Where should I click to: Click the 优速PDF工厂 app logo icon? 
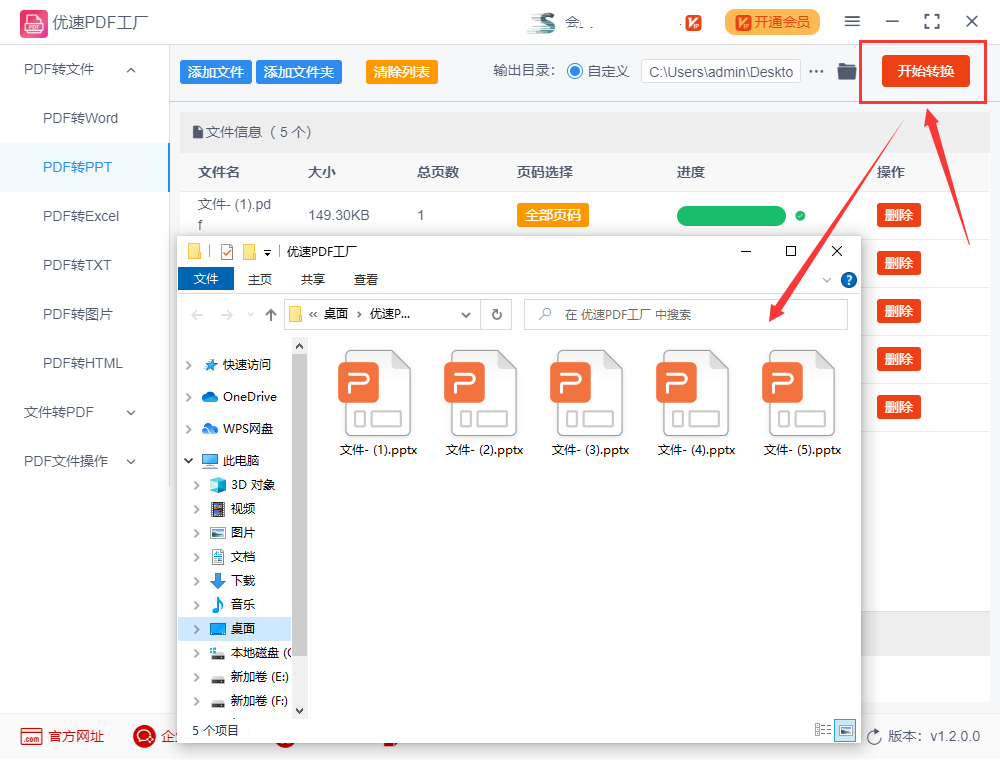pos(33,23)
